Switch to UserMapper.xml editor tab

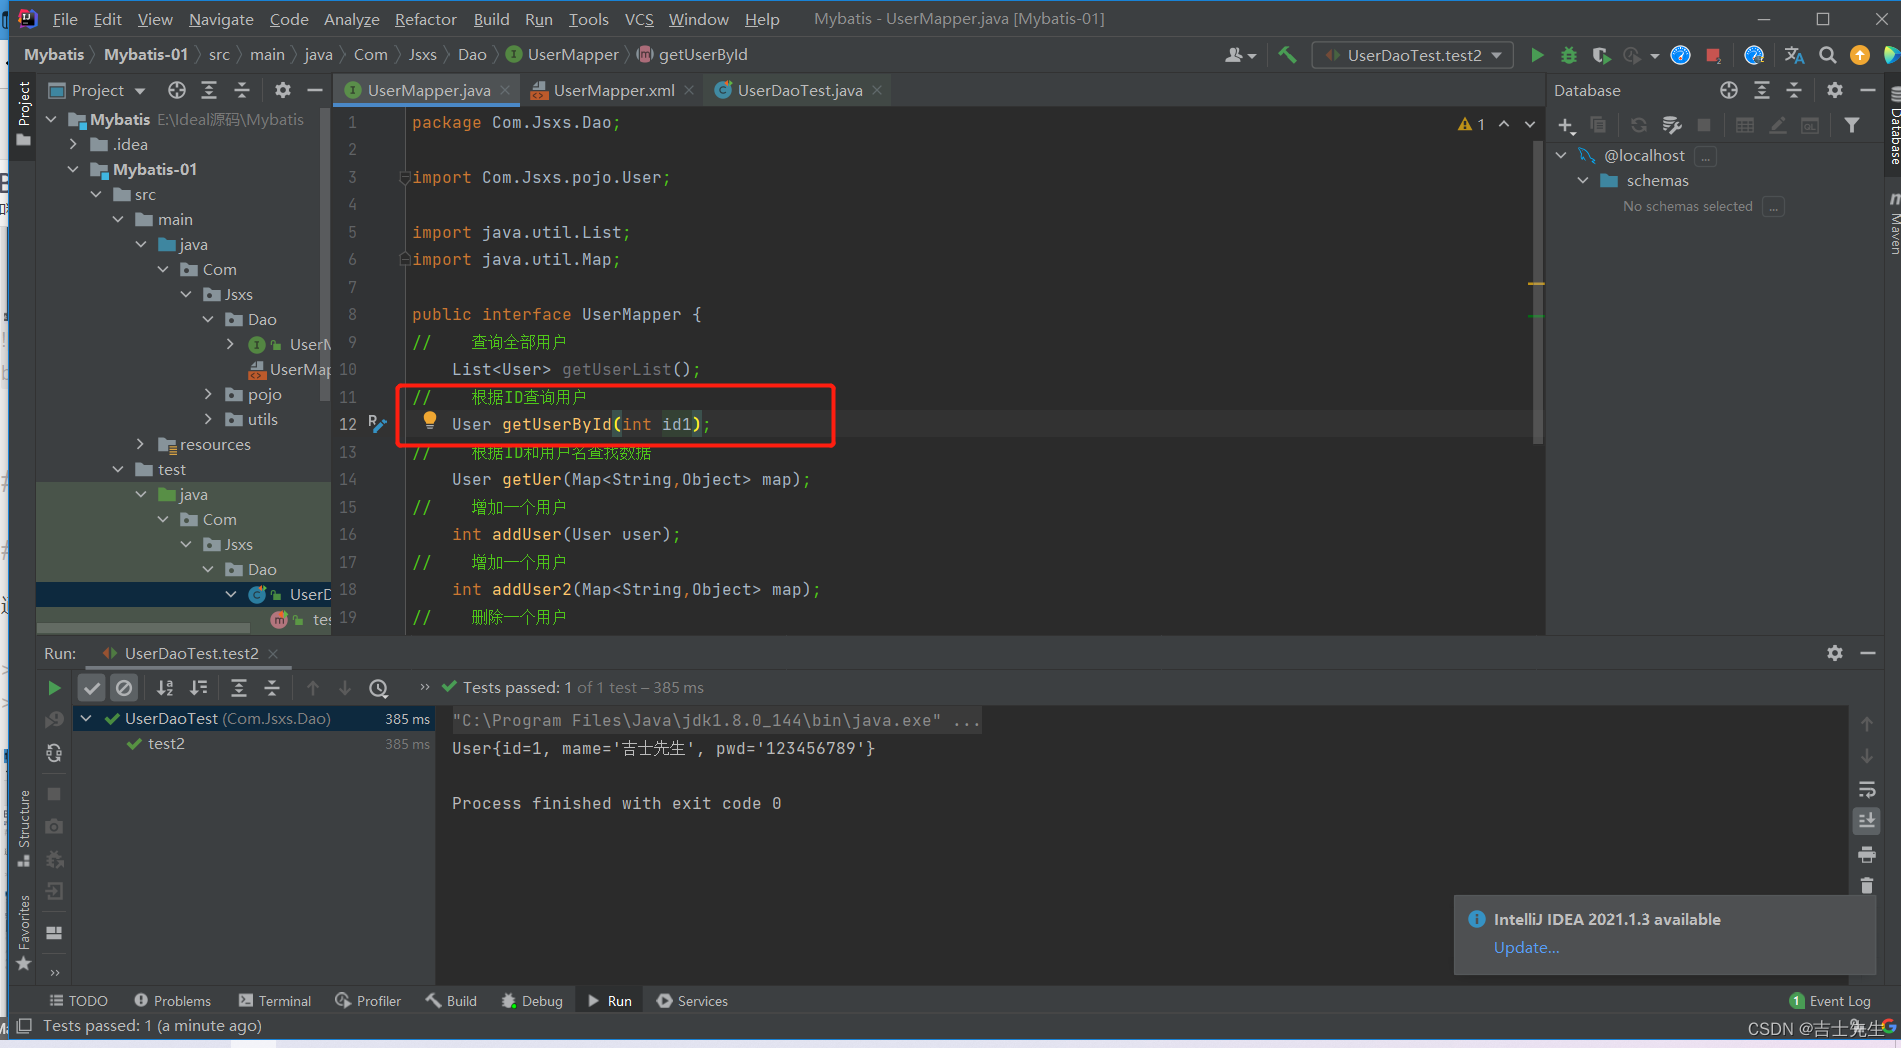pyautogui.click(x=613, y=90)
